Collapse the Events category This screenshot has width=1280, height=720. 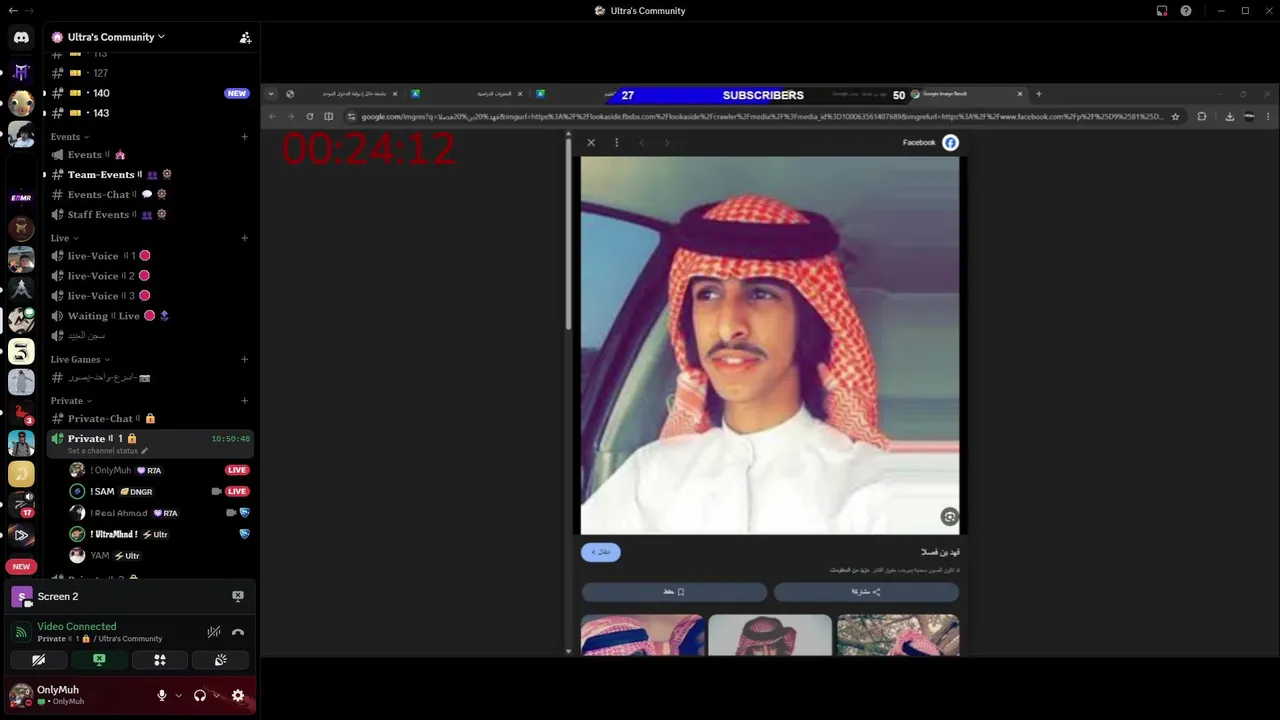tap(70, 137)
